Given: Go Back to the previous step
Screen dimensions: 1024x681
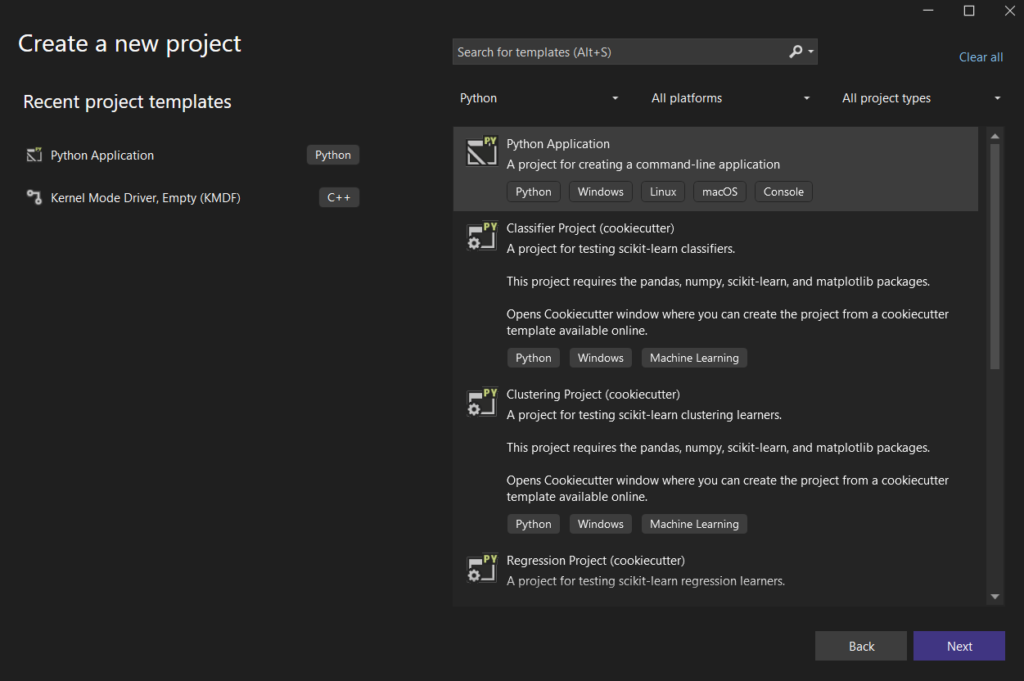Looking at the screenshot, I should click(861, 646).
